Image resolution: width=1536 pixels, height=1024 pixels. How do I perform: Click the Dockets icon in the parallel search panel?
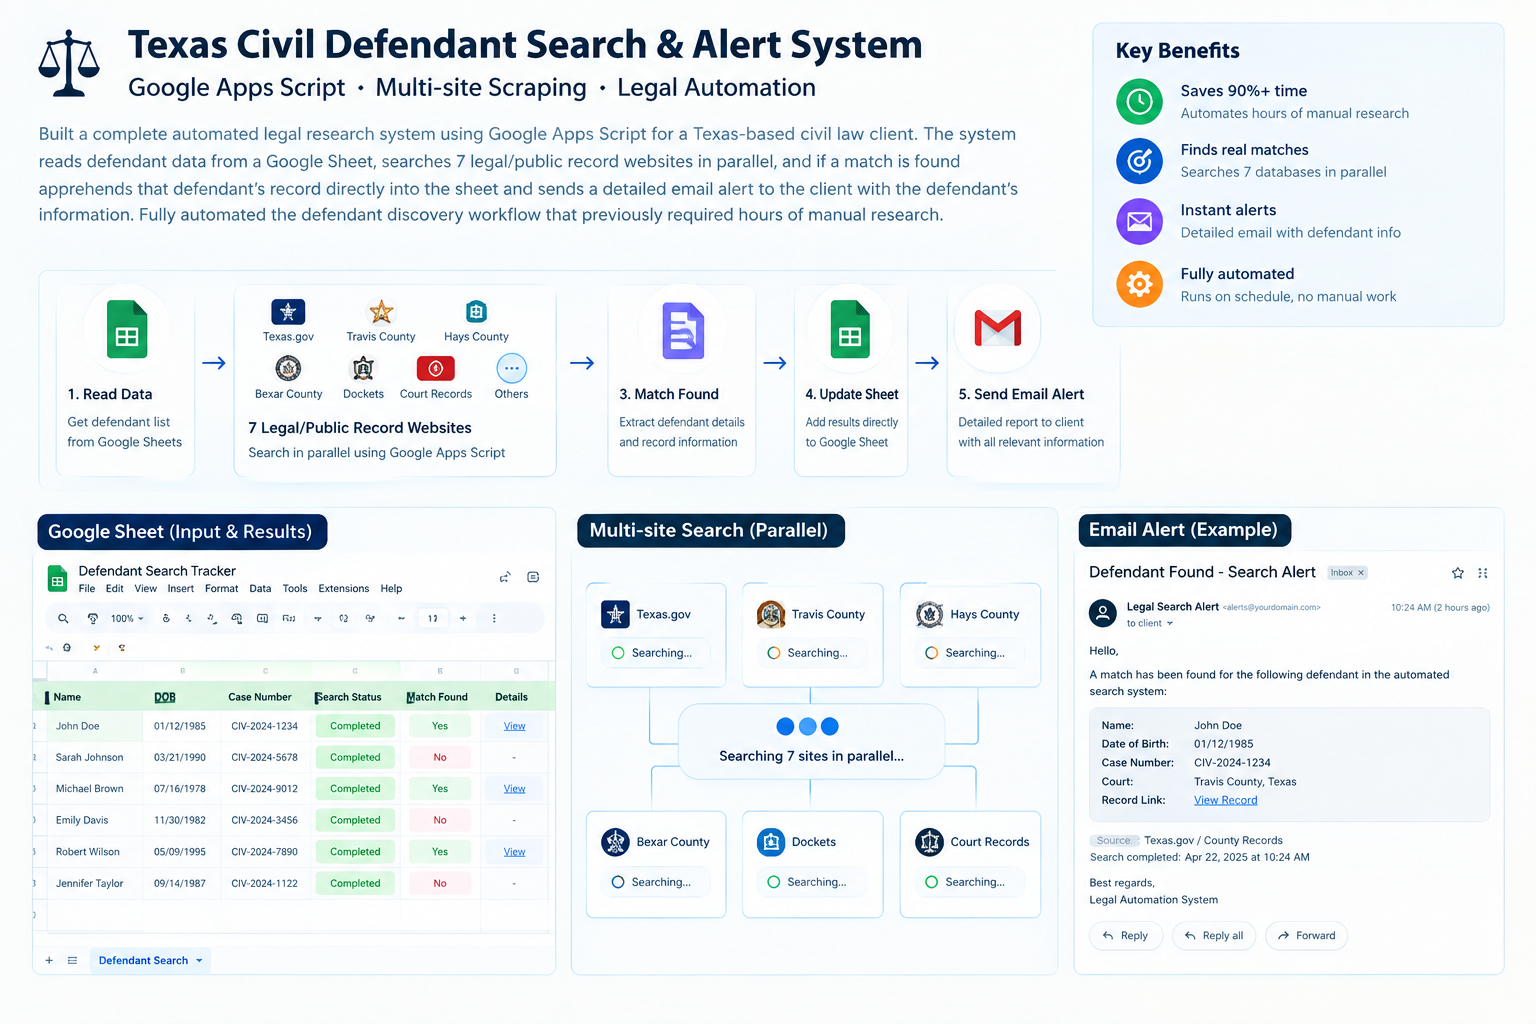(x=771, y=842)
